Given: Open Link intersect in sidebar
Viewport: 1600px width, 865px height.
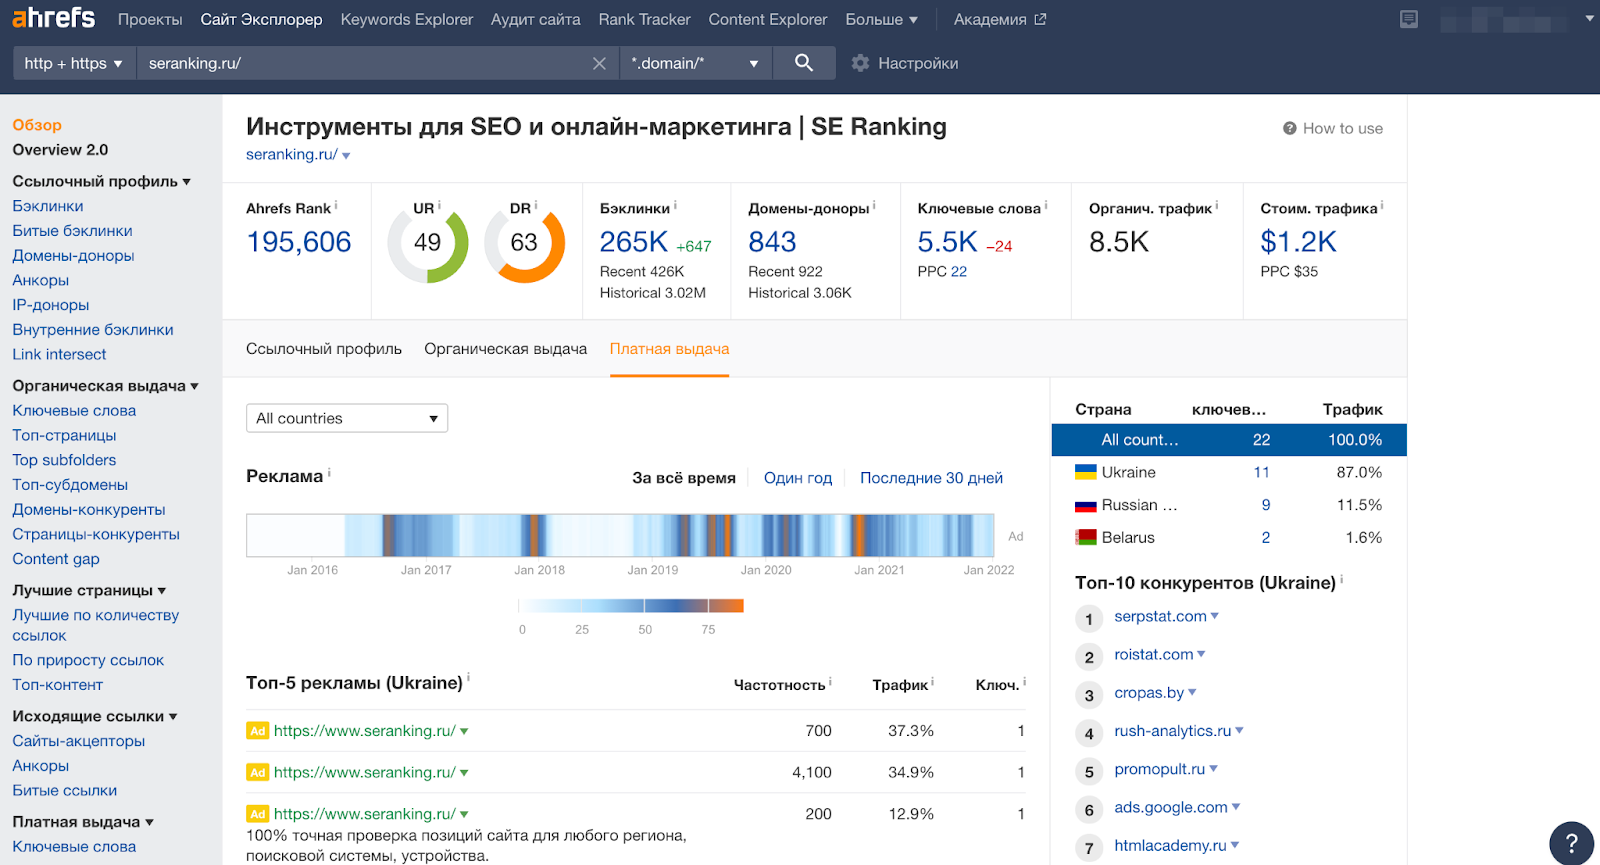Looking at the screenshot, I should coord(59,355).
